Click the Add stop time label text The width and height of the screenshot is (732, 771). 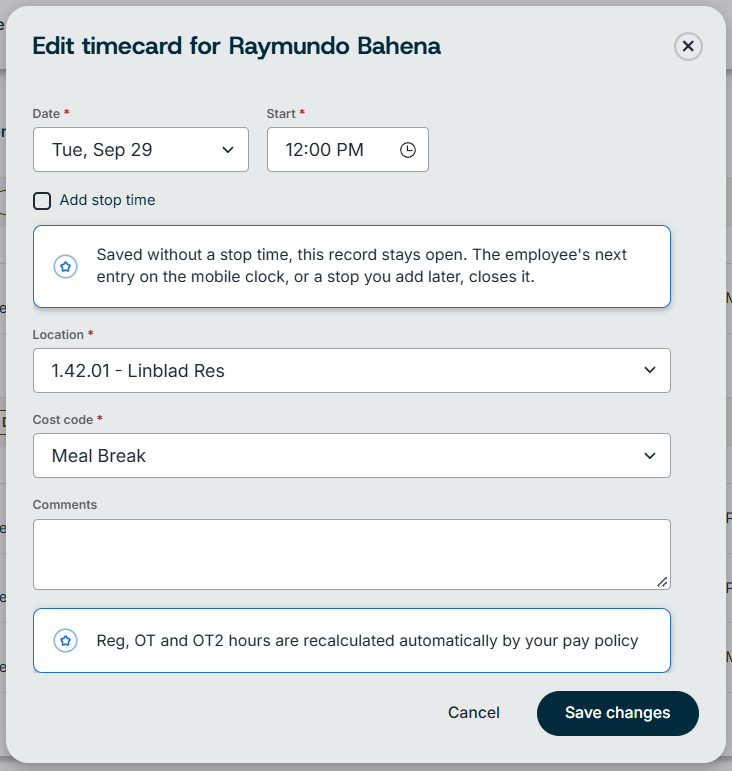coord(107,200)
